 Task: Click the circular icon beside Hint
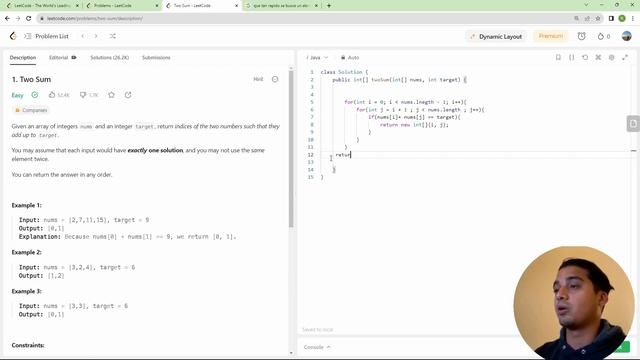click(x=275, y=79)
